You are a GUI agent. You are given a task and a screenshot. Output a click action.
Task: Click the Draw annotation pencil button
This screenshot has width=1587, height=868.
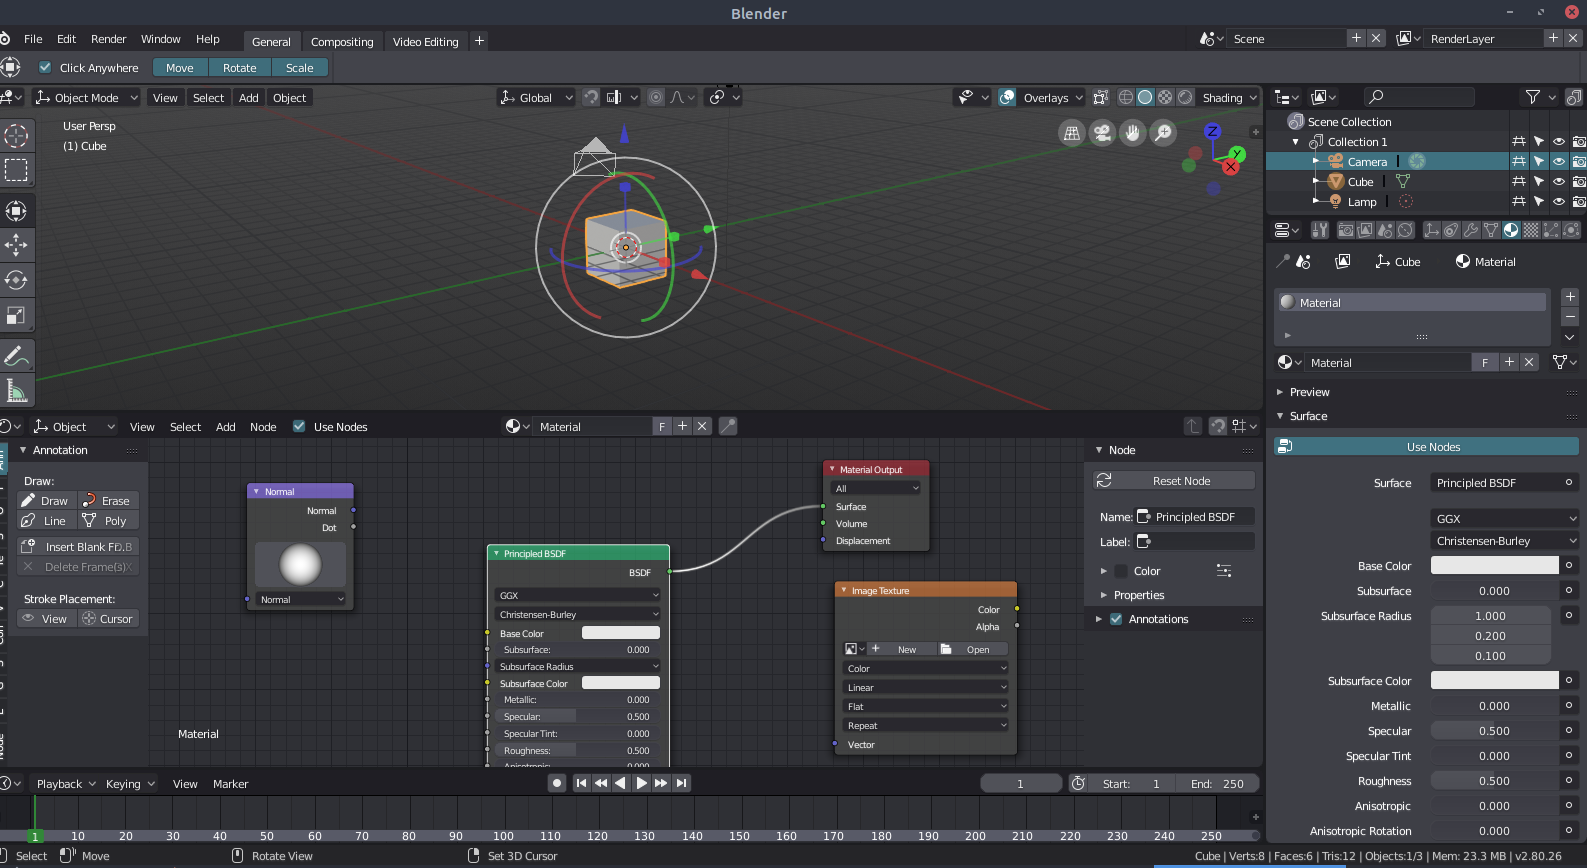48,501
